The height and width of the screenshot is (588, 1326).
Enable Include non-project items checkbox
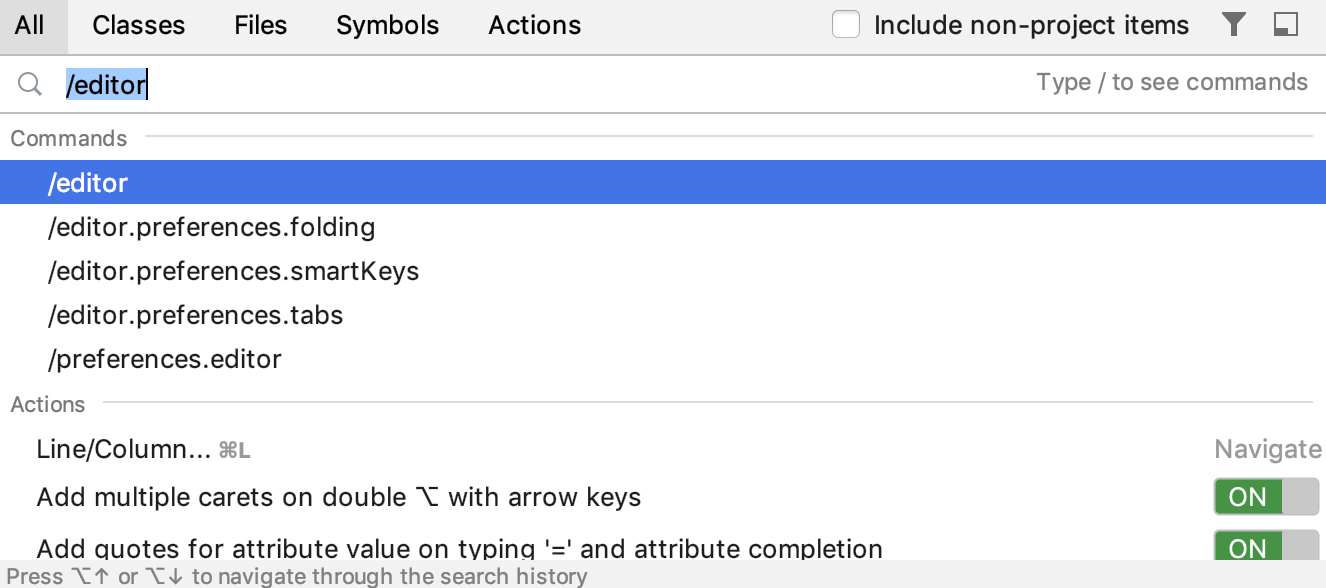click(x=846, y=25)
